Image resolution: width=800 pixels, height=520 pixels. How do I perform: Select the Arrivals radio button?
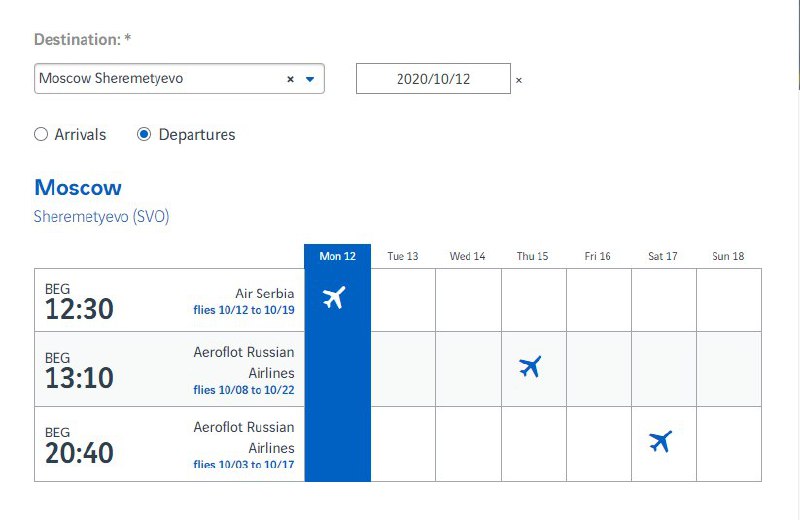(x=41, y=134)
